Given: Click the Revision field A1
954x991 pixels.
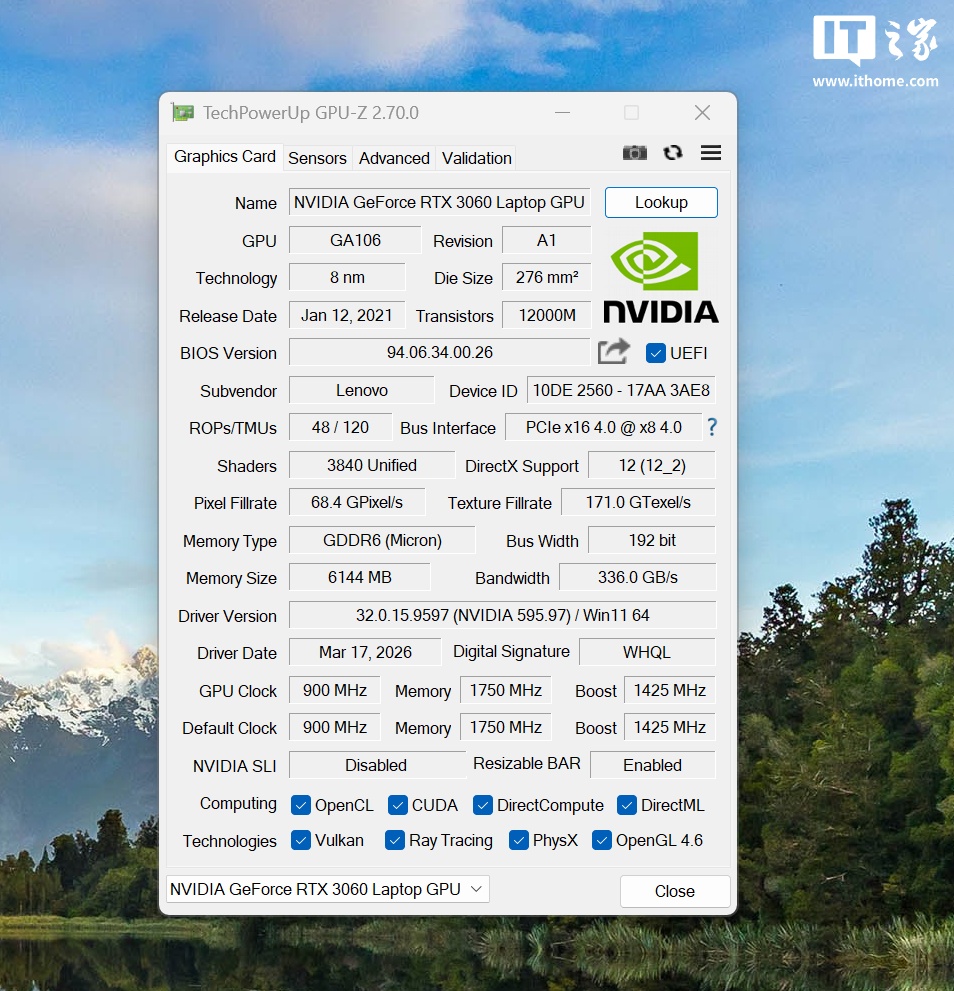Looking at the screenshot, I should click(x=546, y=240).
